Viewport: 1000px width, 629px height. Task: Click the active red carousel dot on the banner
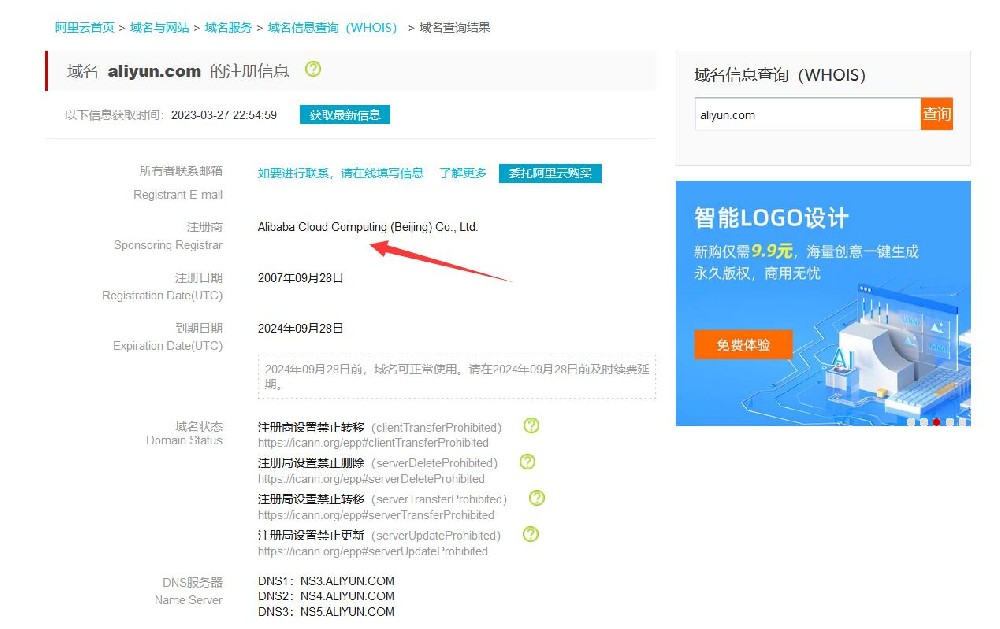[x=936, y=422]
